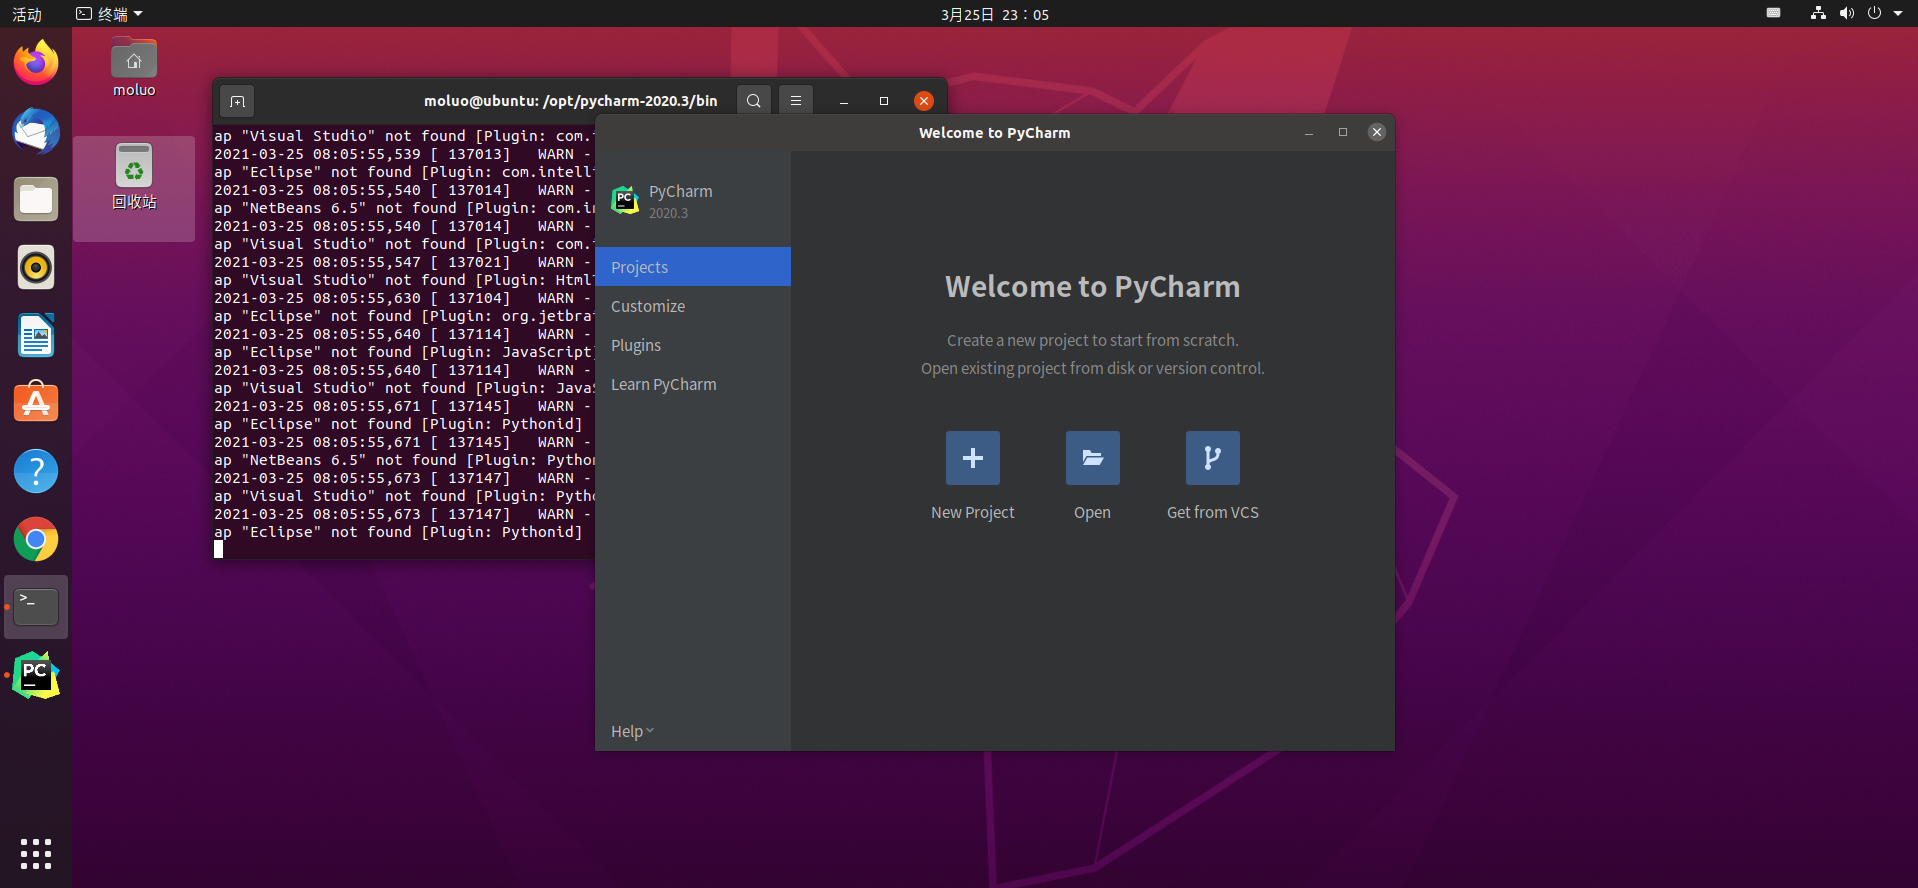Switch to the Customize tab
The width and height of the screenshot is (1918, 888).
coord(693,306)
